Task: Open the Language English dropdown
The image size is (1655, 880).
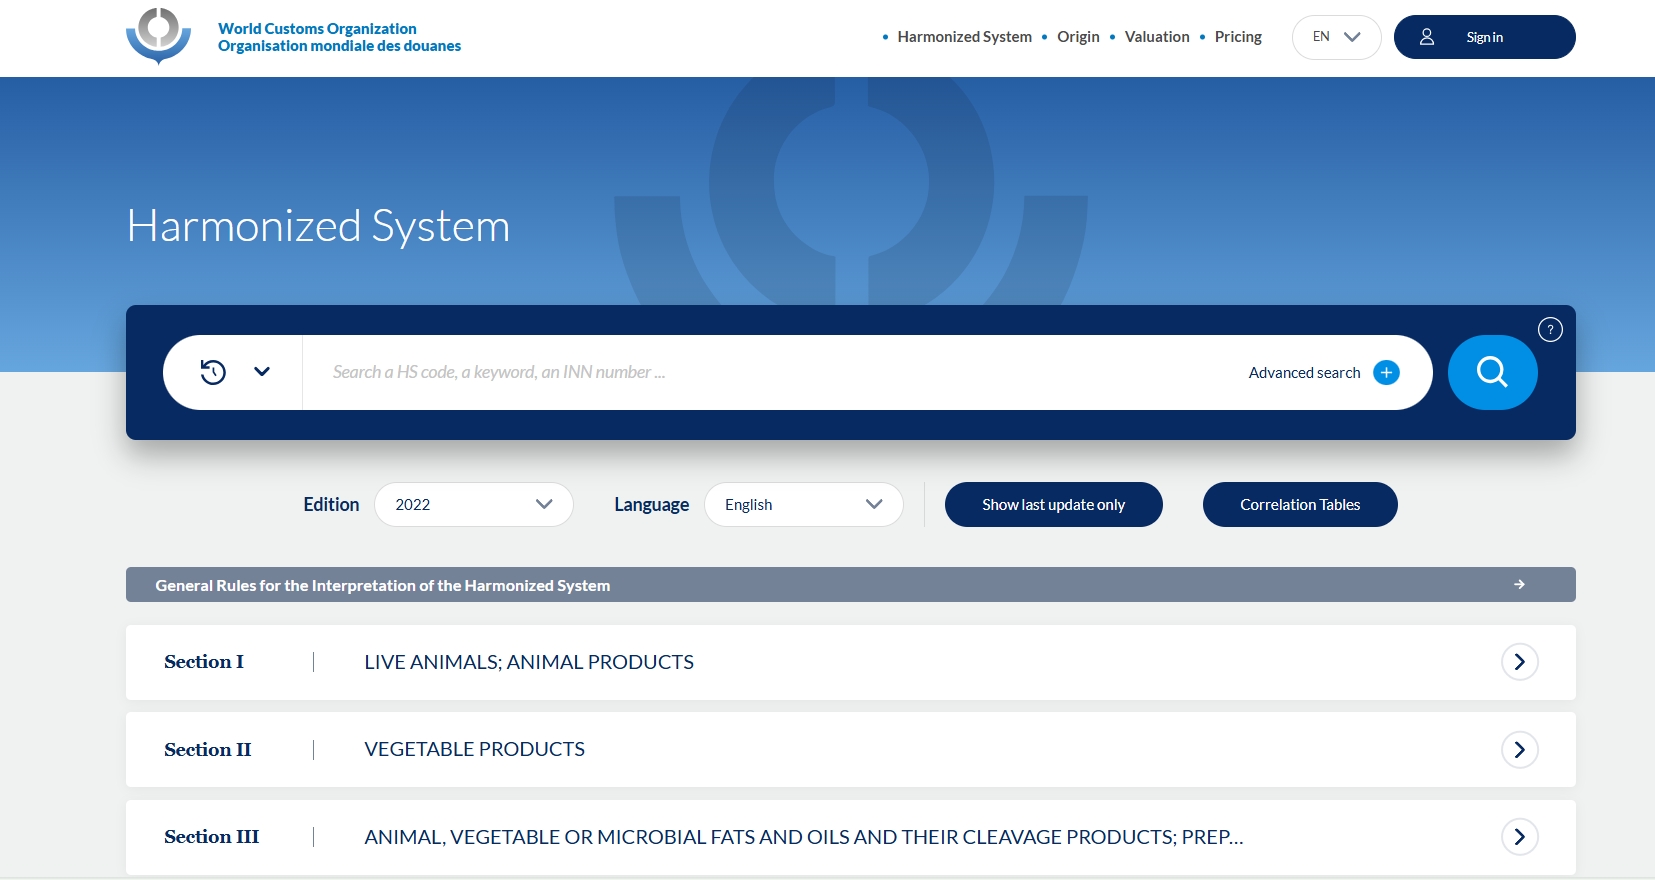Action: click(803, 504)
